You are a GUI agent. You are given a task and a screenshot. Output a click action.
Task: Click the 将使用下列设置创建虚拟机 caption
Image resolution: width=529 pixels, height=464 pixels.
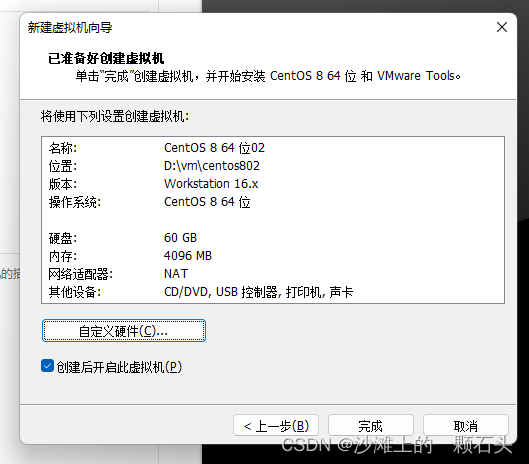(115, 116)
